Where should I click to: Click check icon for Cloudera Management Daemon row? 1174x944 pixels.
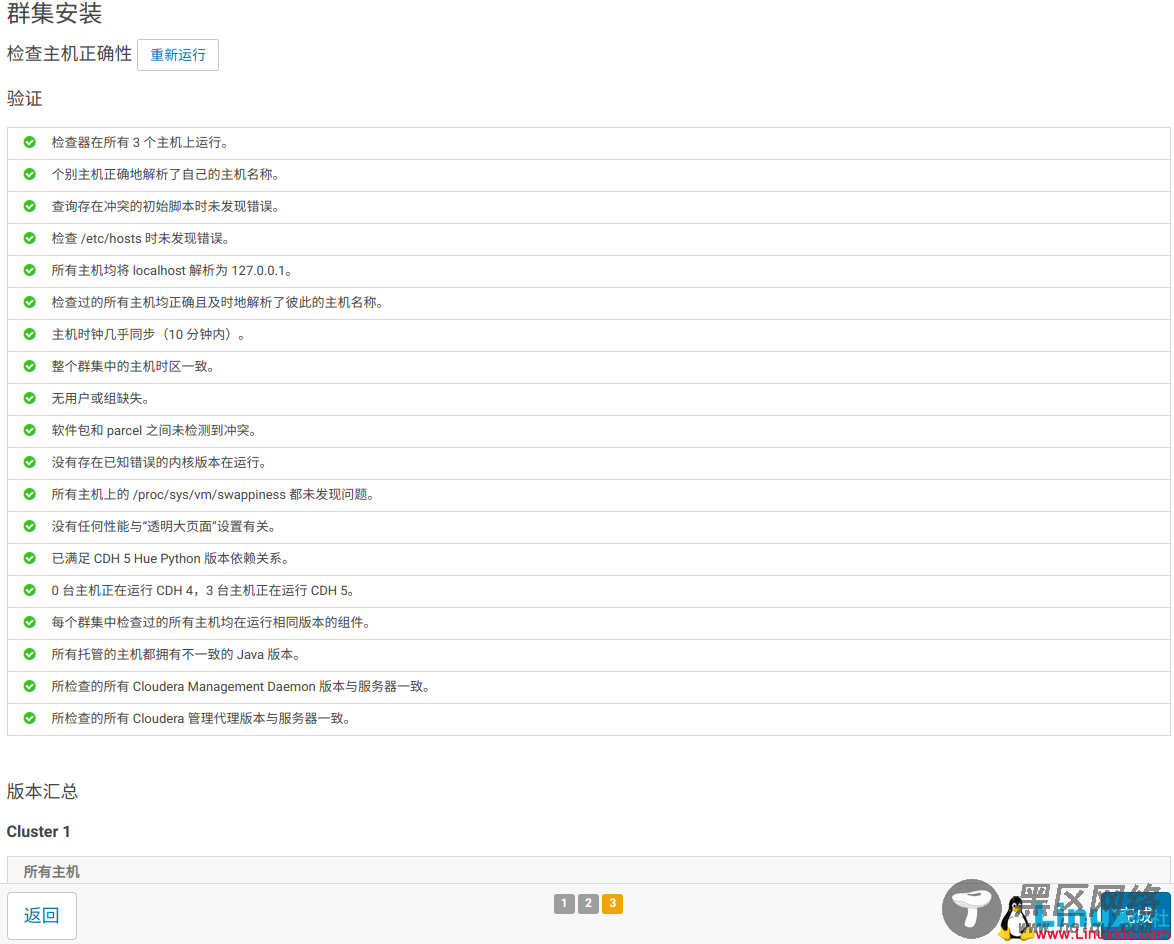coord(29,686)
